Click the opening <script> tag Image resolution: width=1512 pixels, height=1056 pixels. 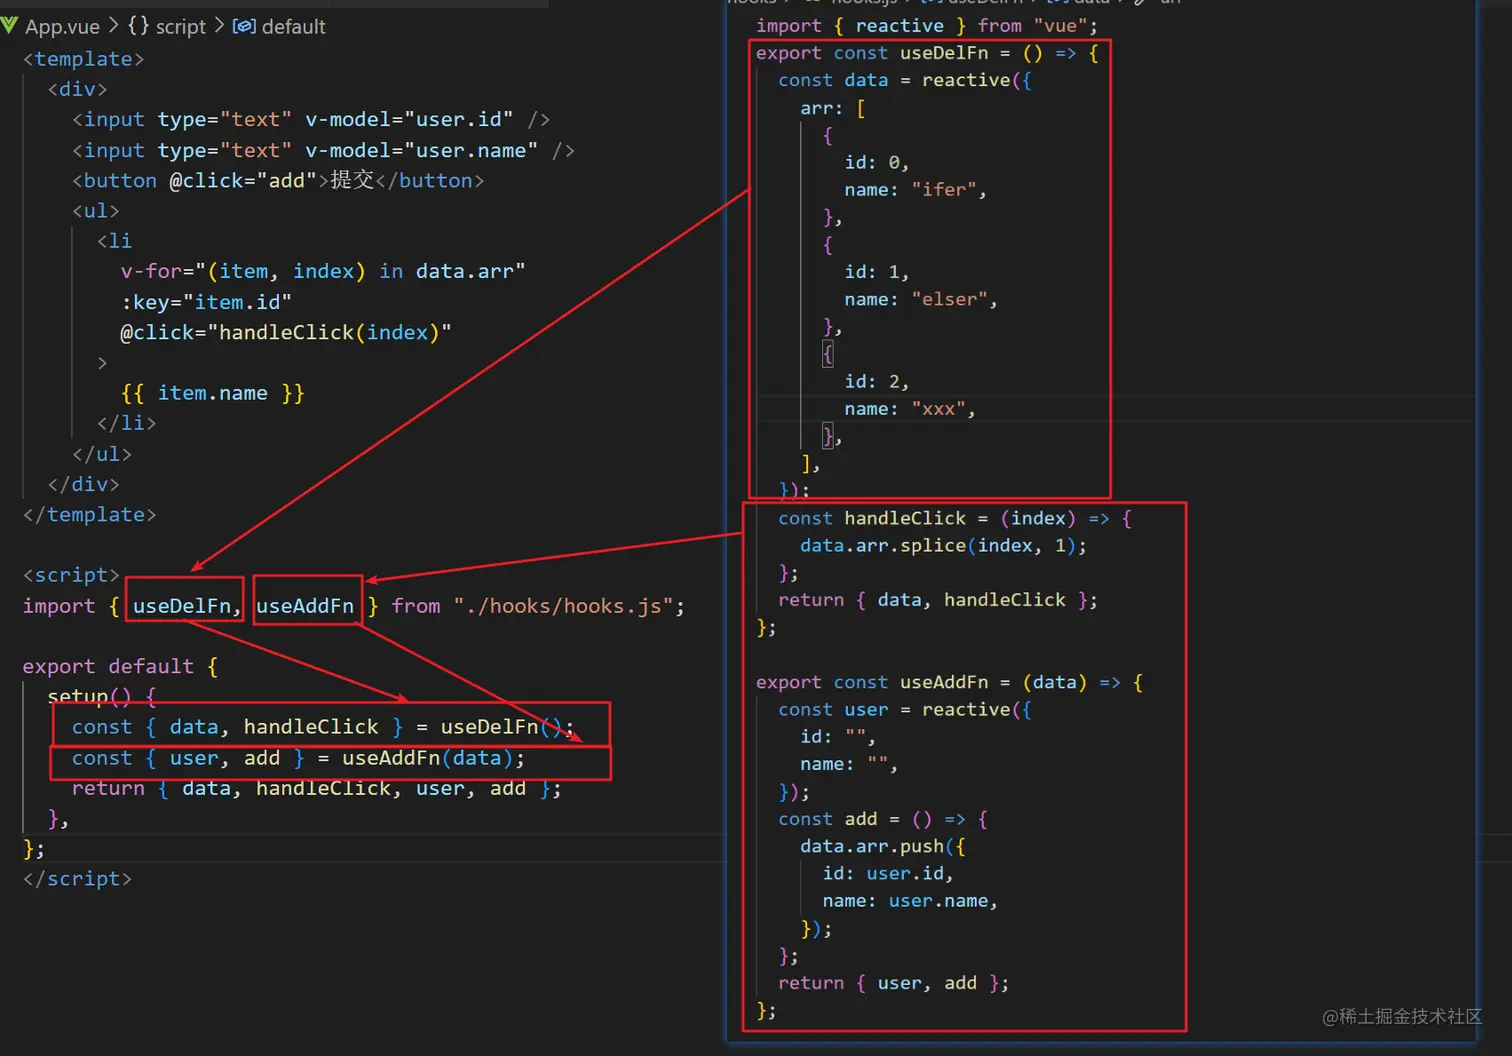point(72,575)
